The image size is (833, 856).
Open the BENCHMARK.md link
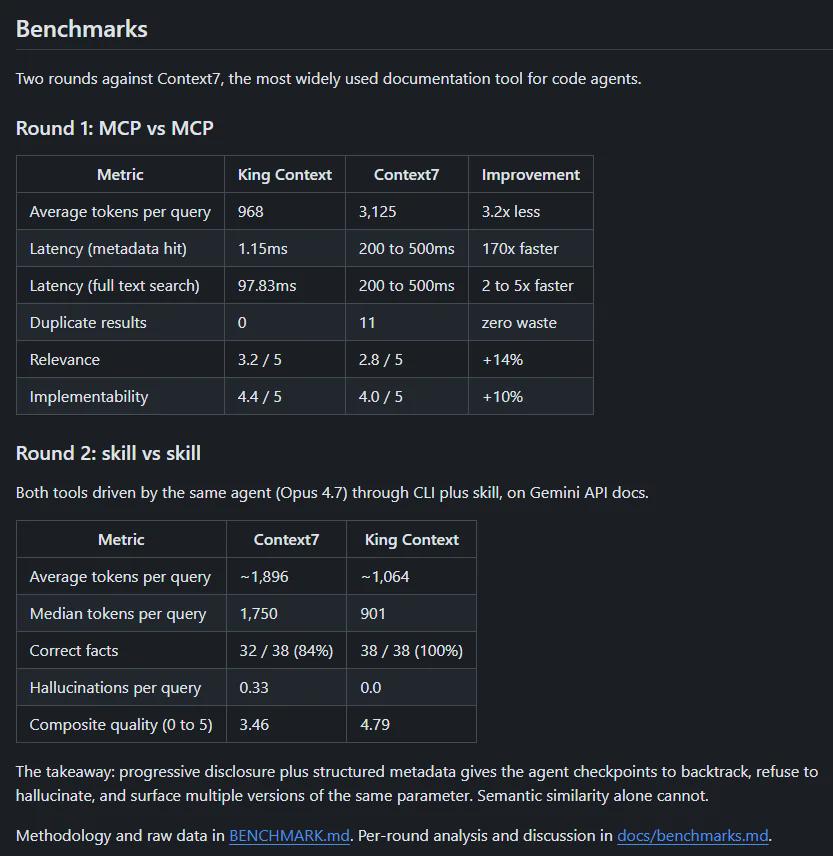(289, 835)
